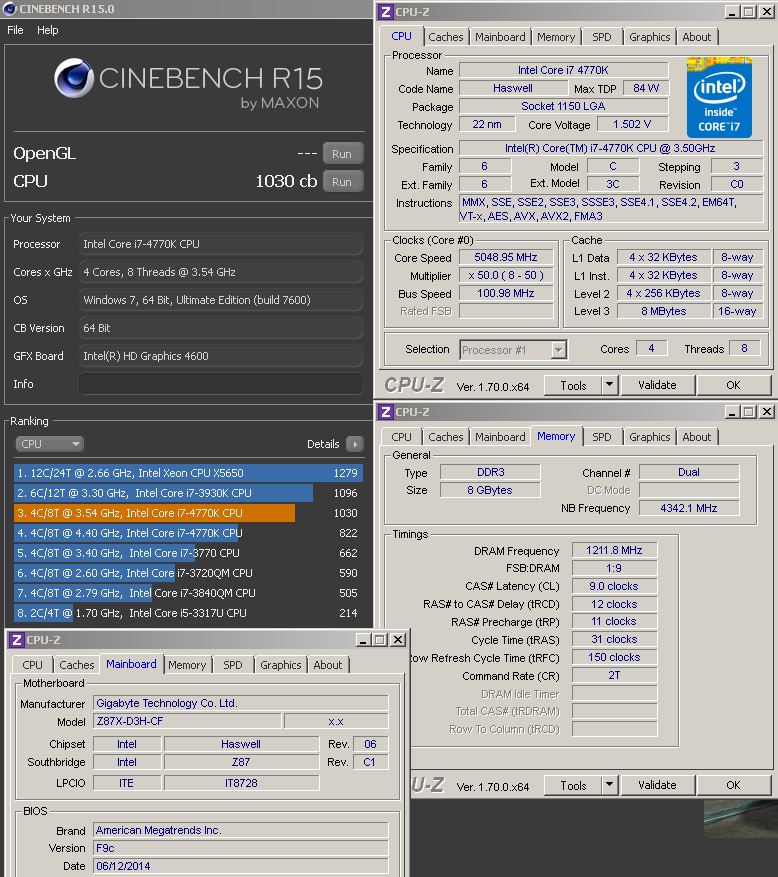Open Tools dropdown arrow in Memory CPU-Z window

[609, 785]
